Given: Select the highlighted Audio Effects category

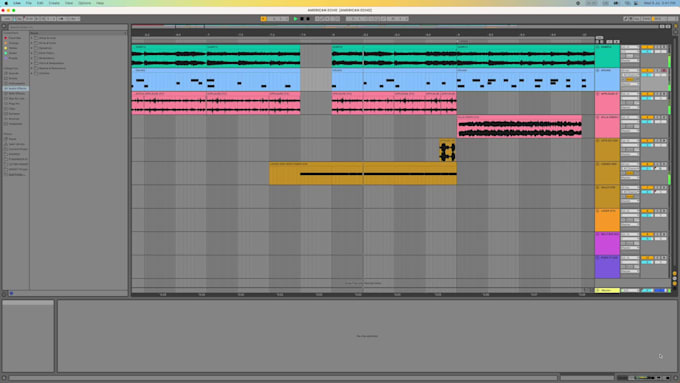Looking at the screenshot, I should pyautogui.click(x=16, y=88).
